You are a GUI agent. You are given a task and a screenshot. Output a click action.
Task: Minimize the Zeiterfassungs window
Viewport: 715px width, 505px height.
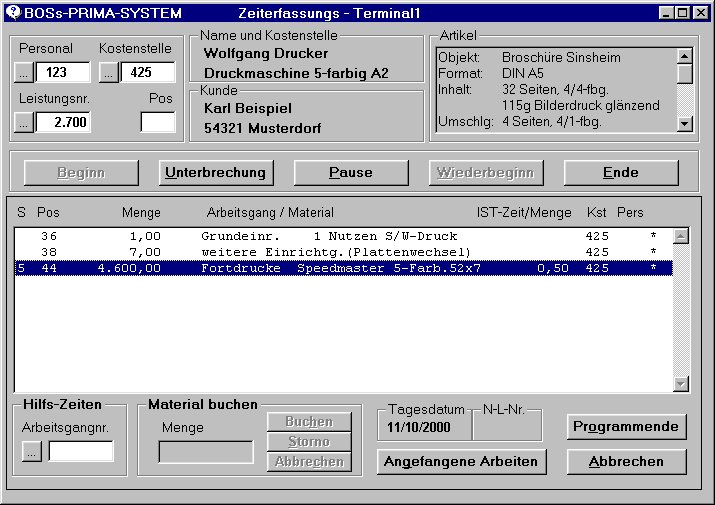pyautogui.click(x=666, y=13)
